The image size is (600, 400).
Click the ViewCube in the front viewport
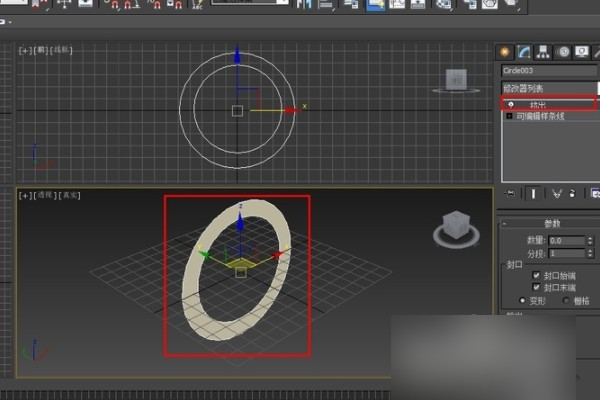click(x=456, y=80)
